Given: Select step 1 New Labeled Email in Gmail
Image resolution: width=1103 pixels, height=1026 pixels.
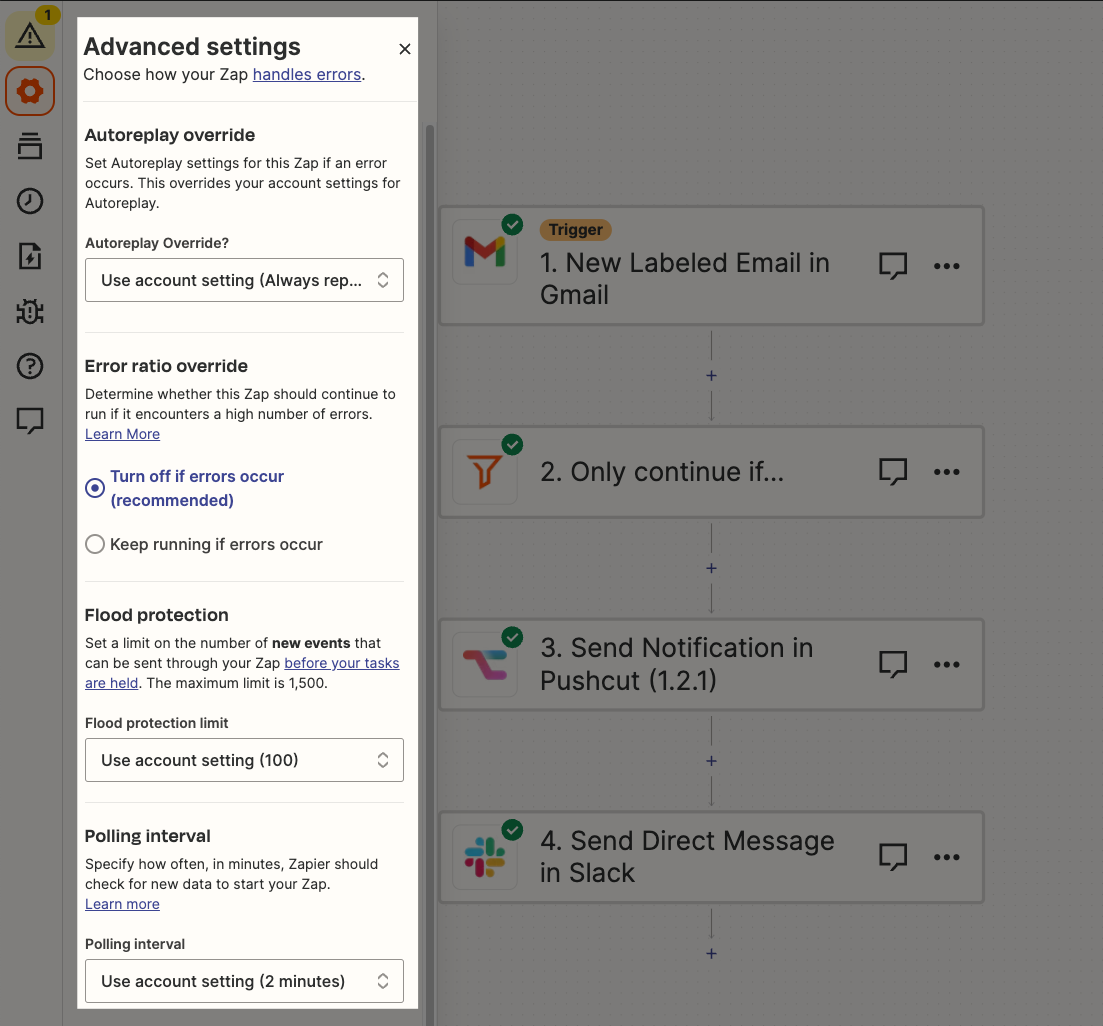Looking at the screenshot, I should (x=685, y=278).
